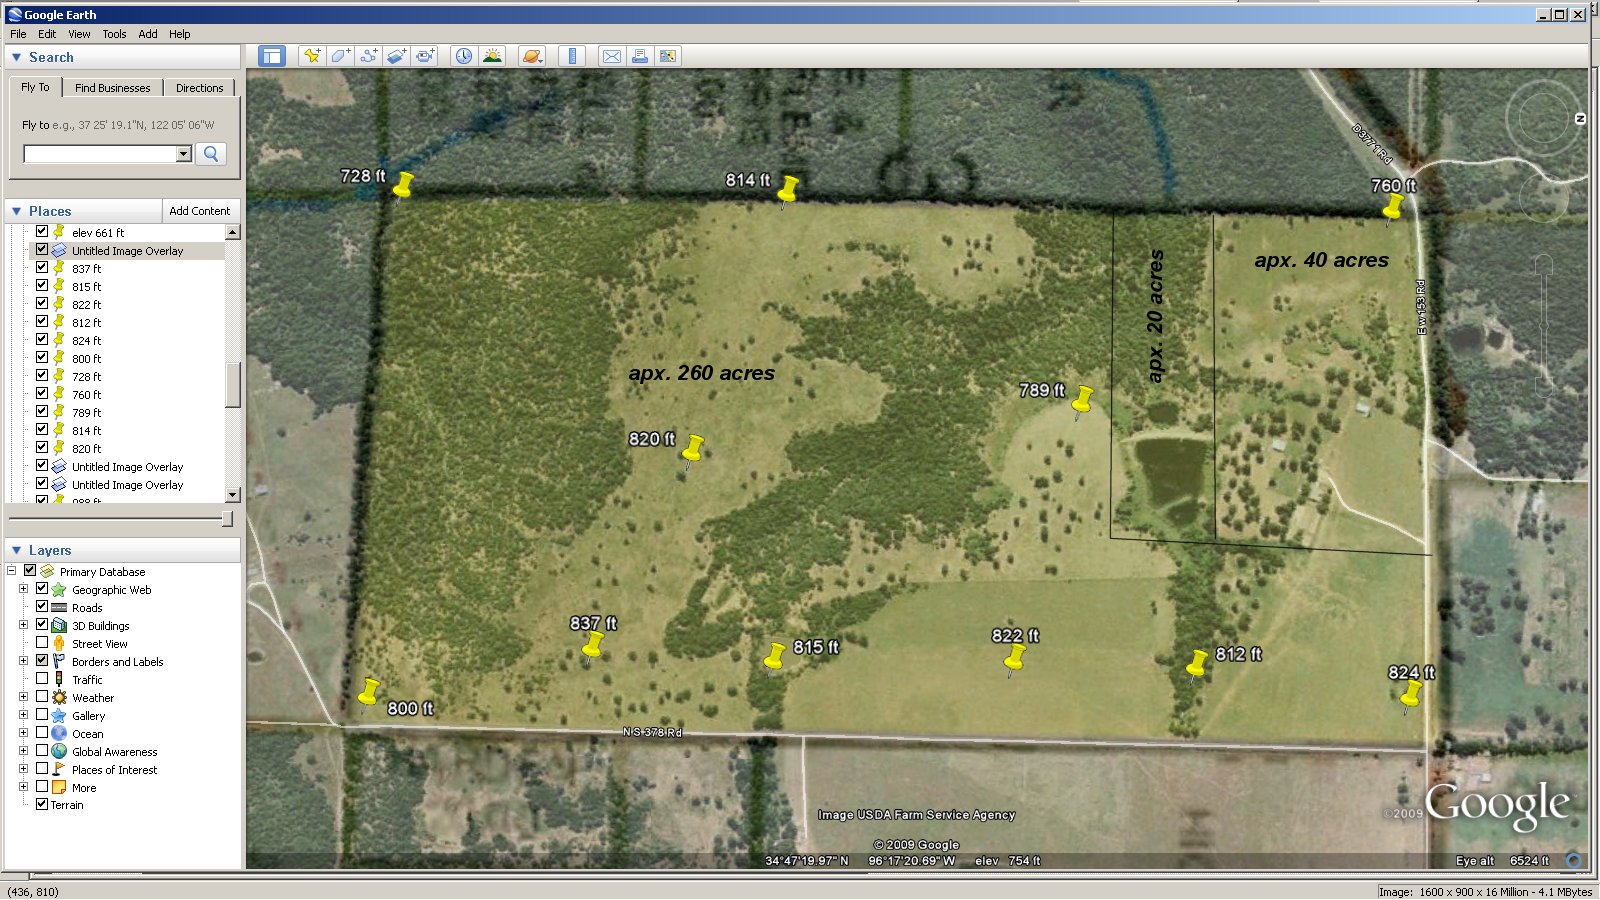Switch to the Directions tab

coord(199,88)
